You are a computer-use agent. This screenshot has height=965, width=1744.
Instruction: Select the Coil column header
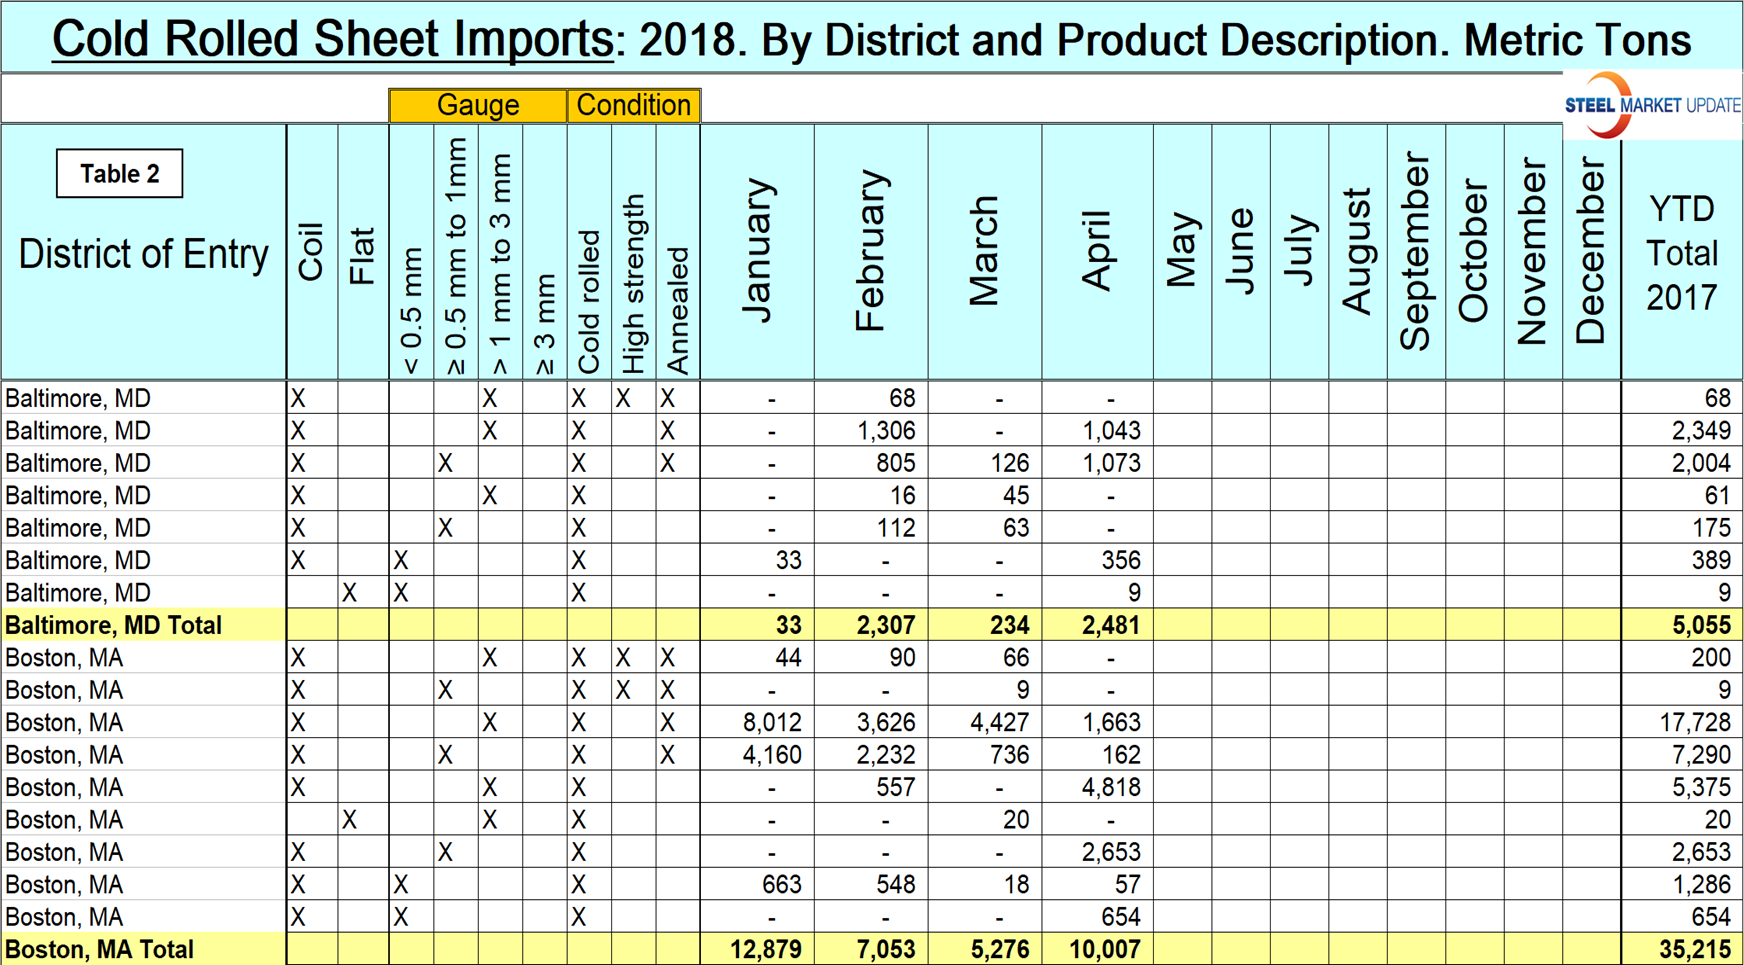(311, 252)
